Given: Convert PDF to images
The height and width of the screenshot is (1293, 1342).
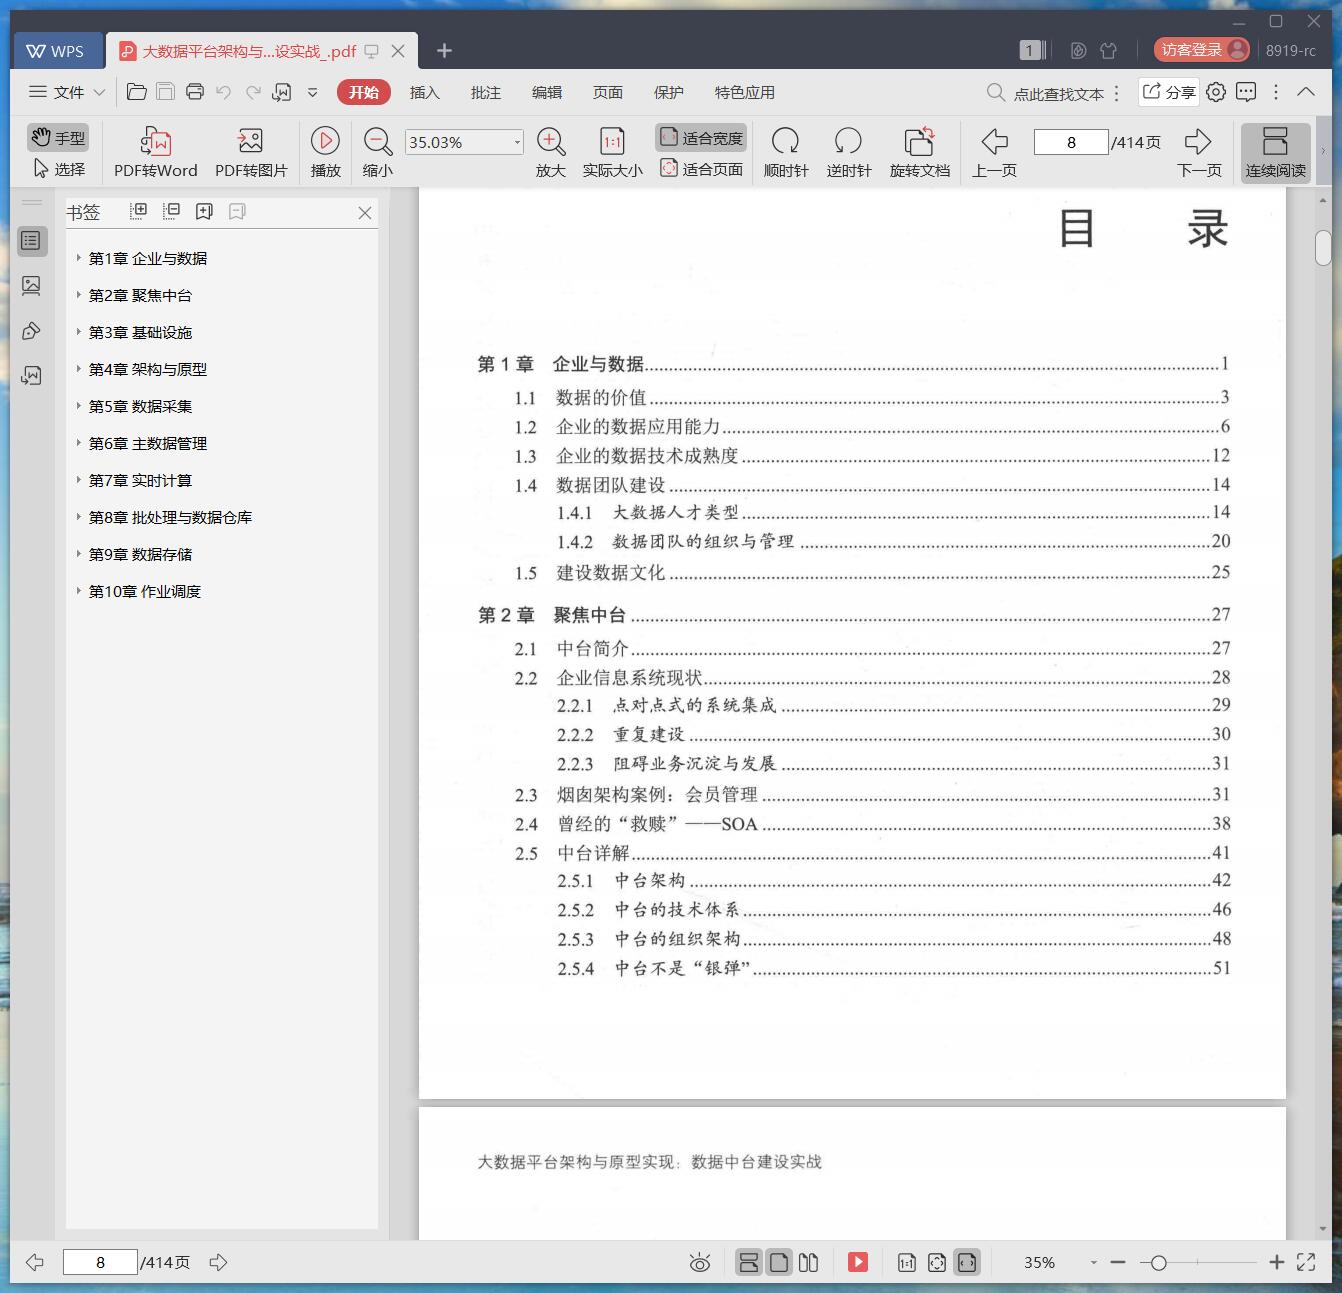Looking at the screenshot, I should click(251, 152).
